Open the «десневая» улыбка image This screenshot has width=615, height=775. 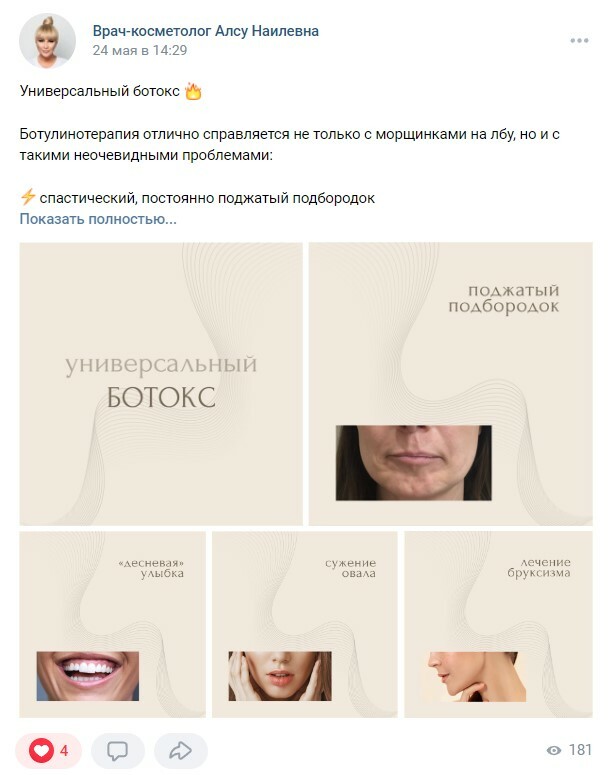pos(112,624)
